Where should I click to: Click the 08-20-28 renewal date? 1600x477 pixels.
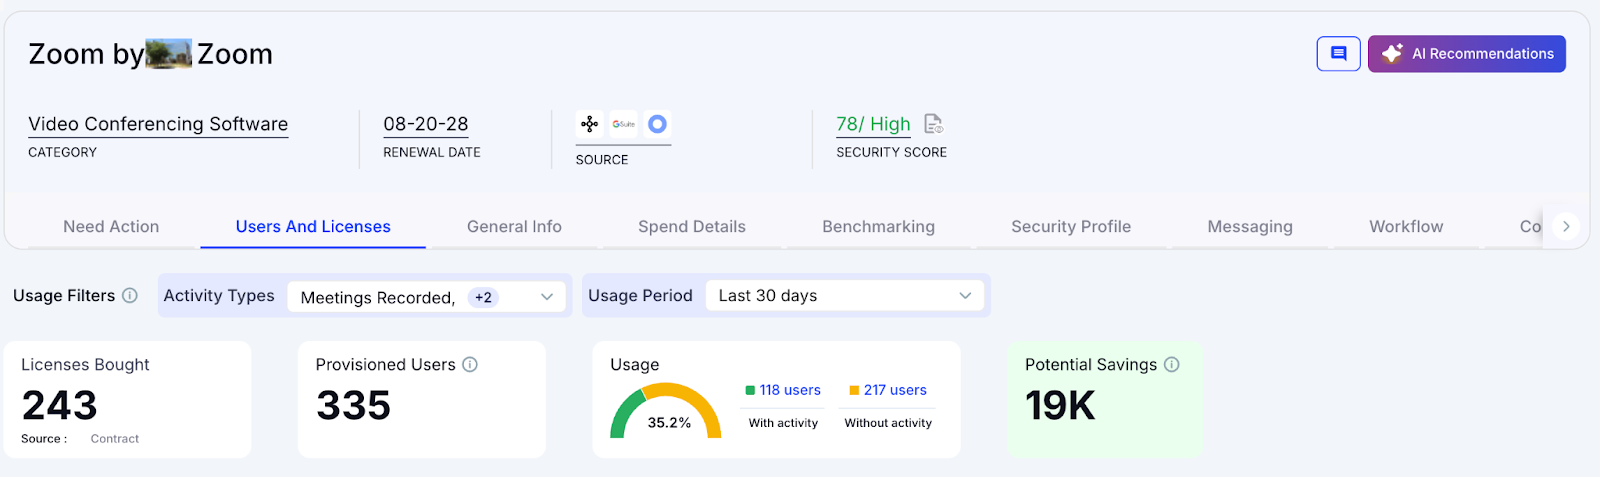pyautogui.click(x=426, y=124)
